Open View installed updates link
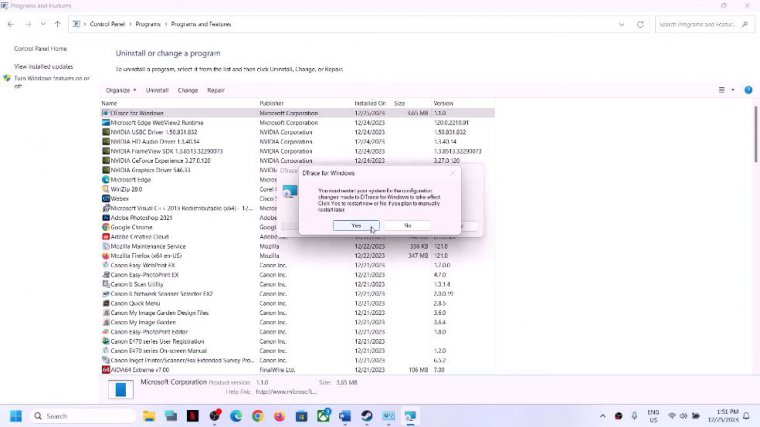The width and height of the screenshot is (760, 427). tap(43, 66)
